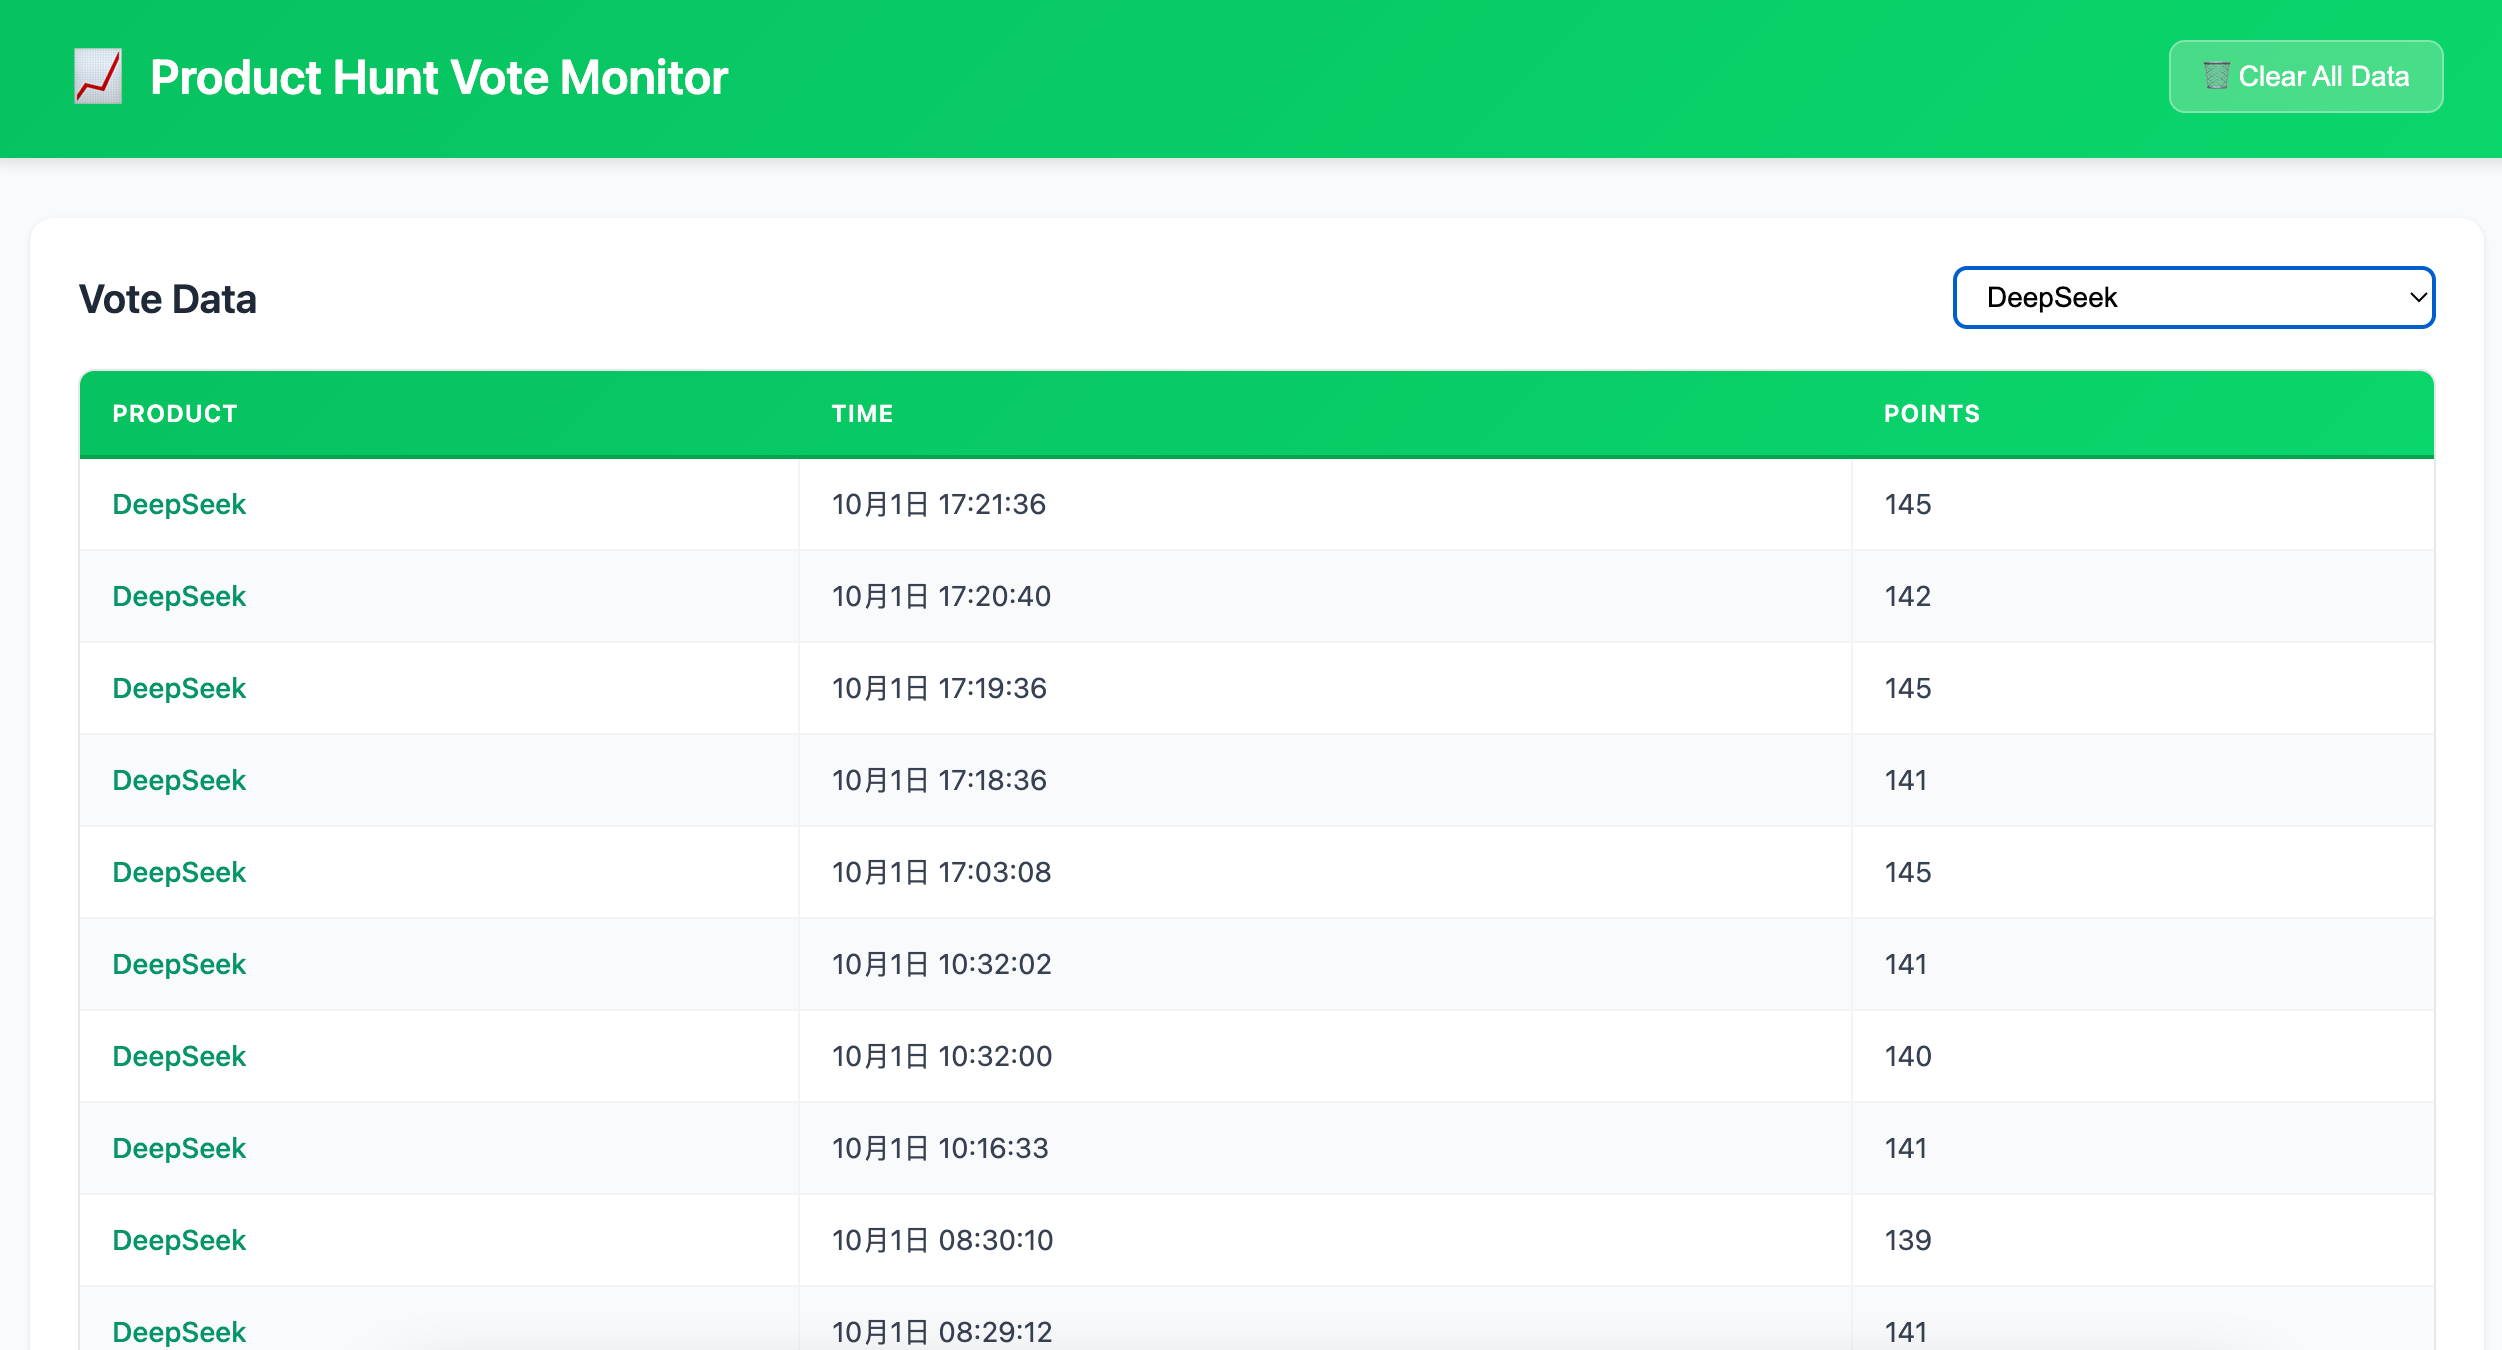Image resolution: width=2502 pixels, height=1350 pixels.
Task: Open DeepSeek link at 17:03:08 row
Action: [x=179, y=872]
